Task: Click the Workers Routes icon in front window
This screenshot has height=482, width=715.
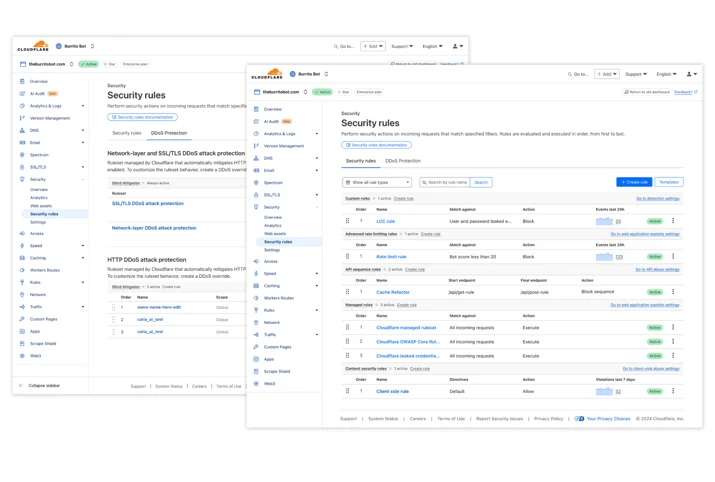Action: pos(256,298)
